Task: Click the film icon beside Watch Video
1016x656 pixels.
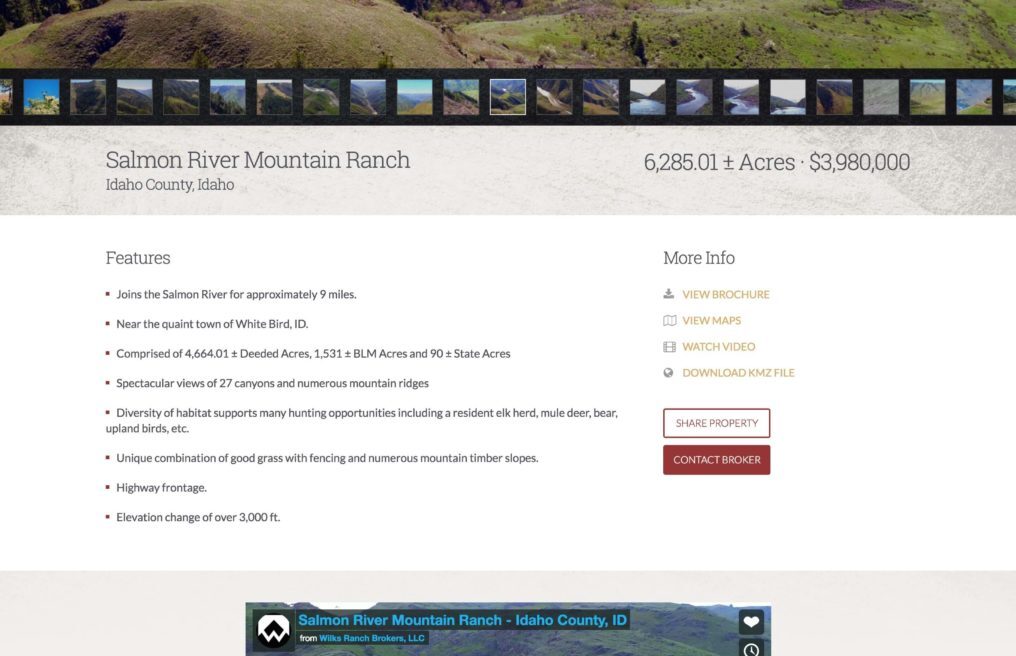Action: pyautogui.click(x=669, y=347)
